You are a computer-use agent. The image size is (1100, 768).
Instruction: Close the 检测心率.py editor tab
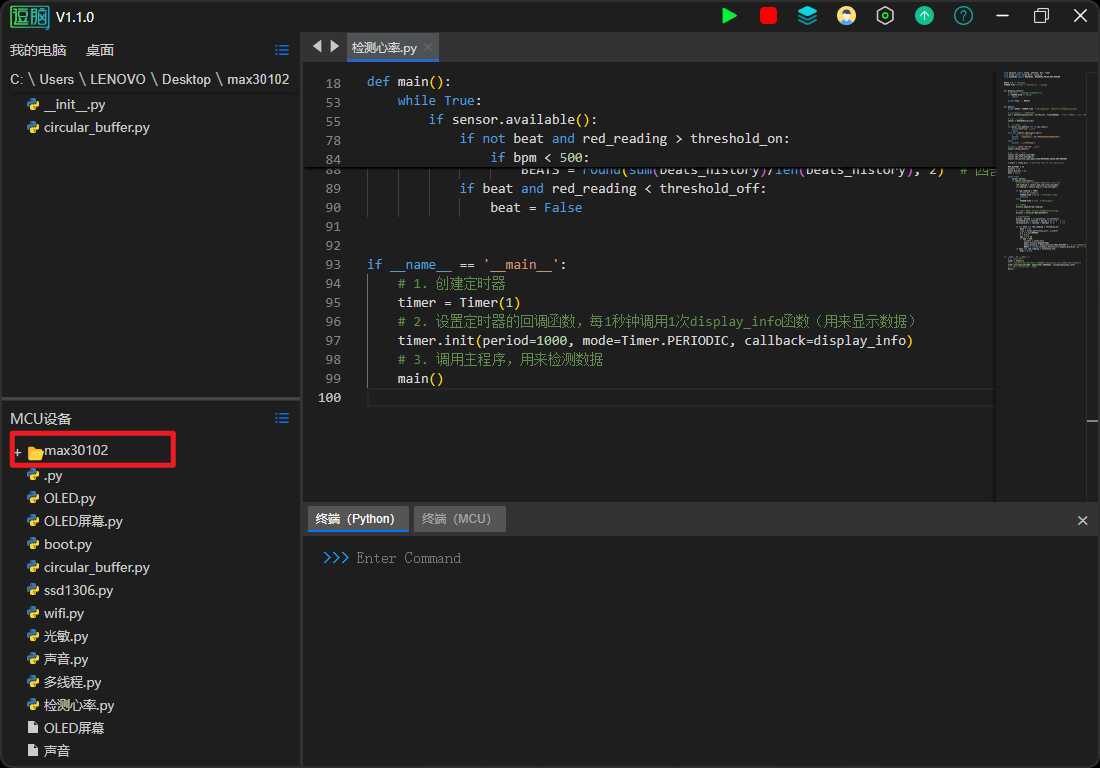point(428,47)
